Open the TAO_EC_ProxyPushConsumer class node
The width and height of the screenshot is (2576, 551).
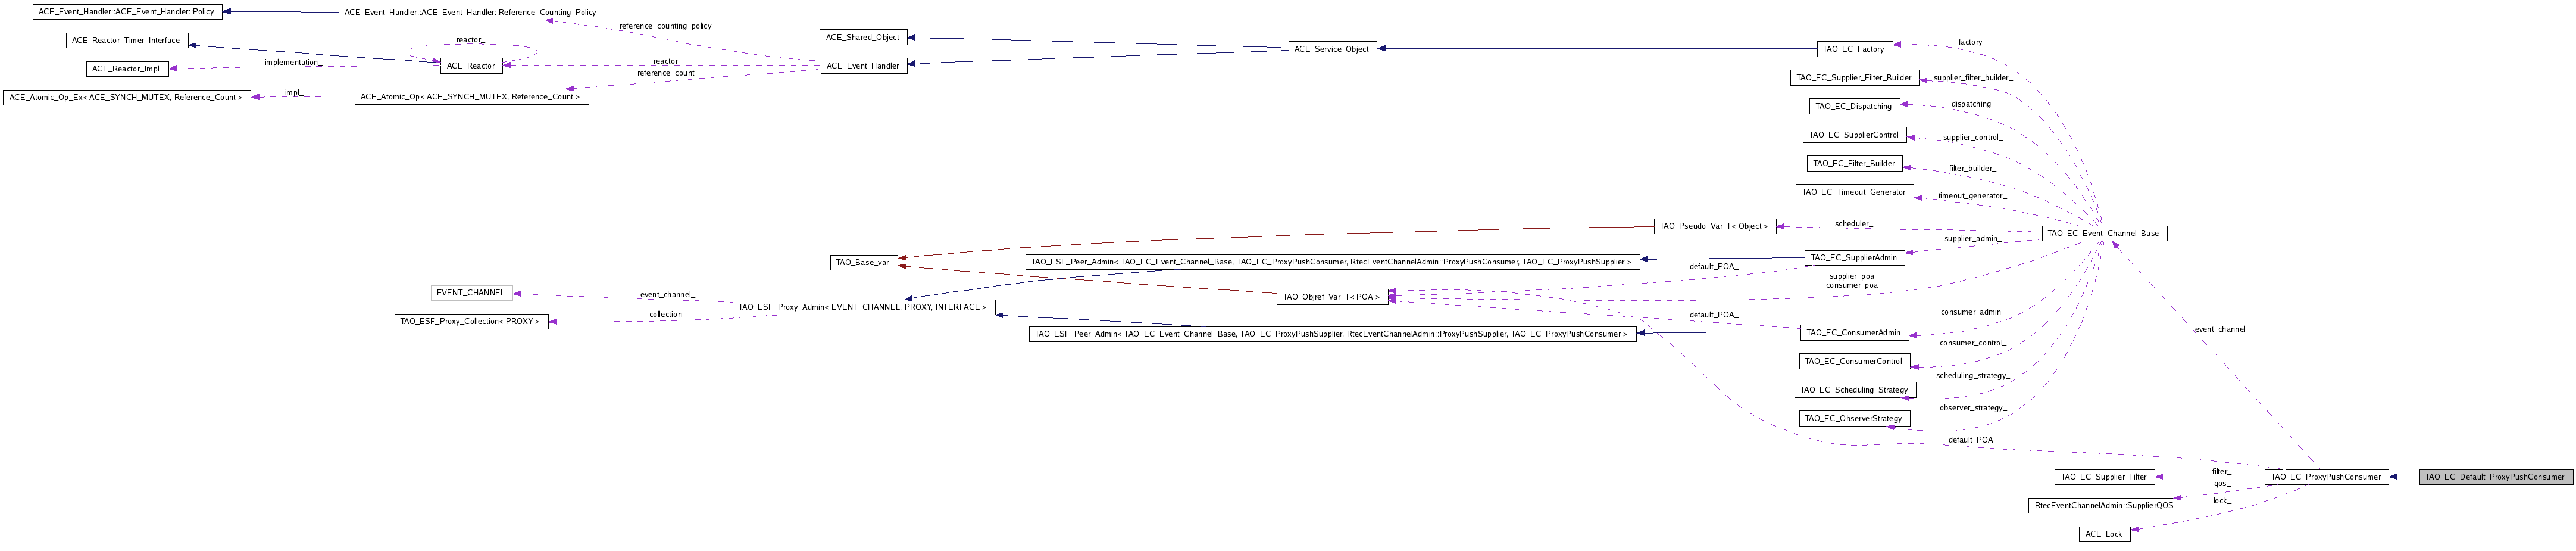(2326, 477)
